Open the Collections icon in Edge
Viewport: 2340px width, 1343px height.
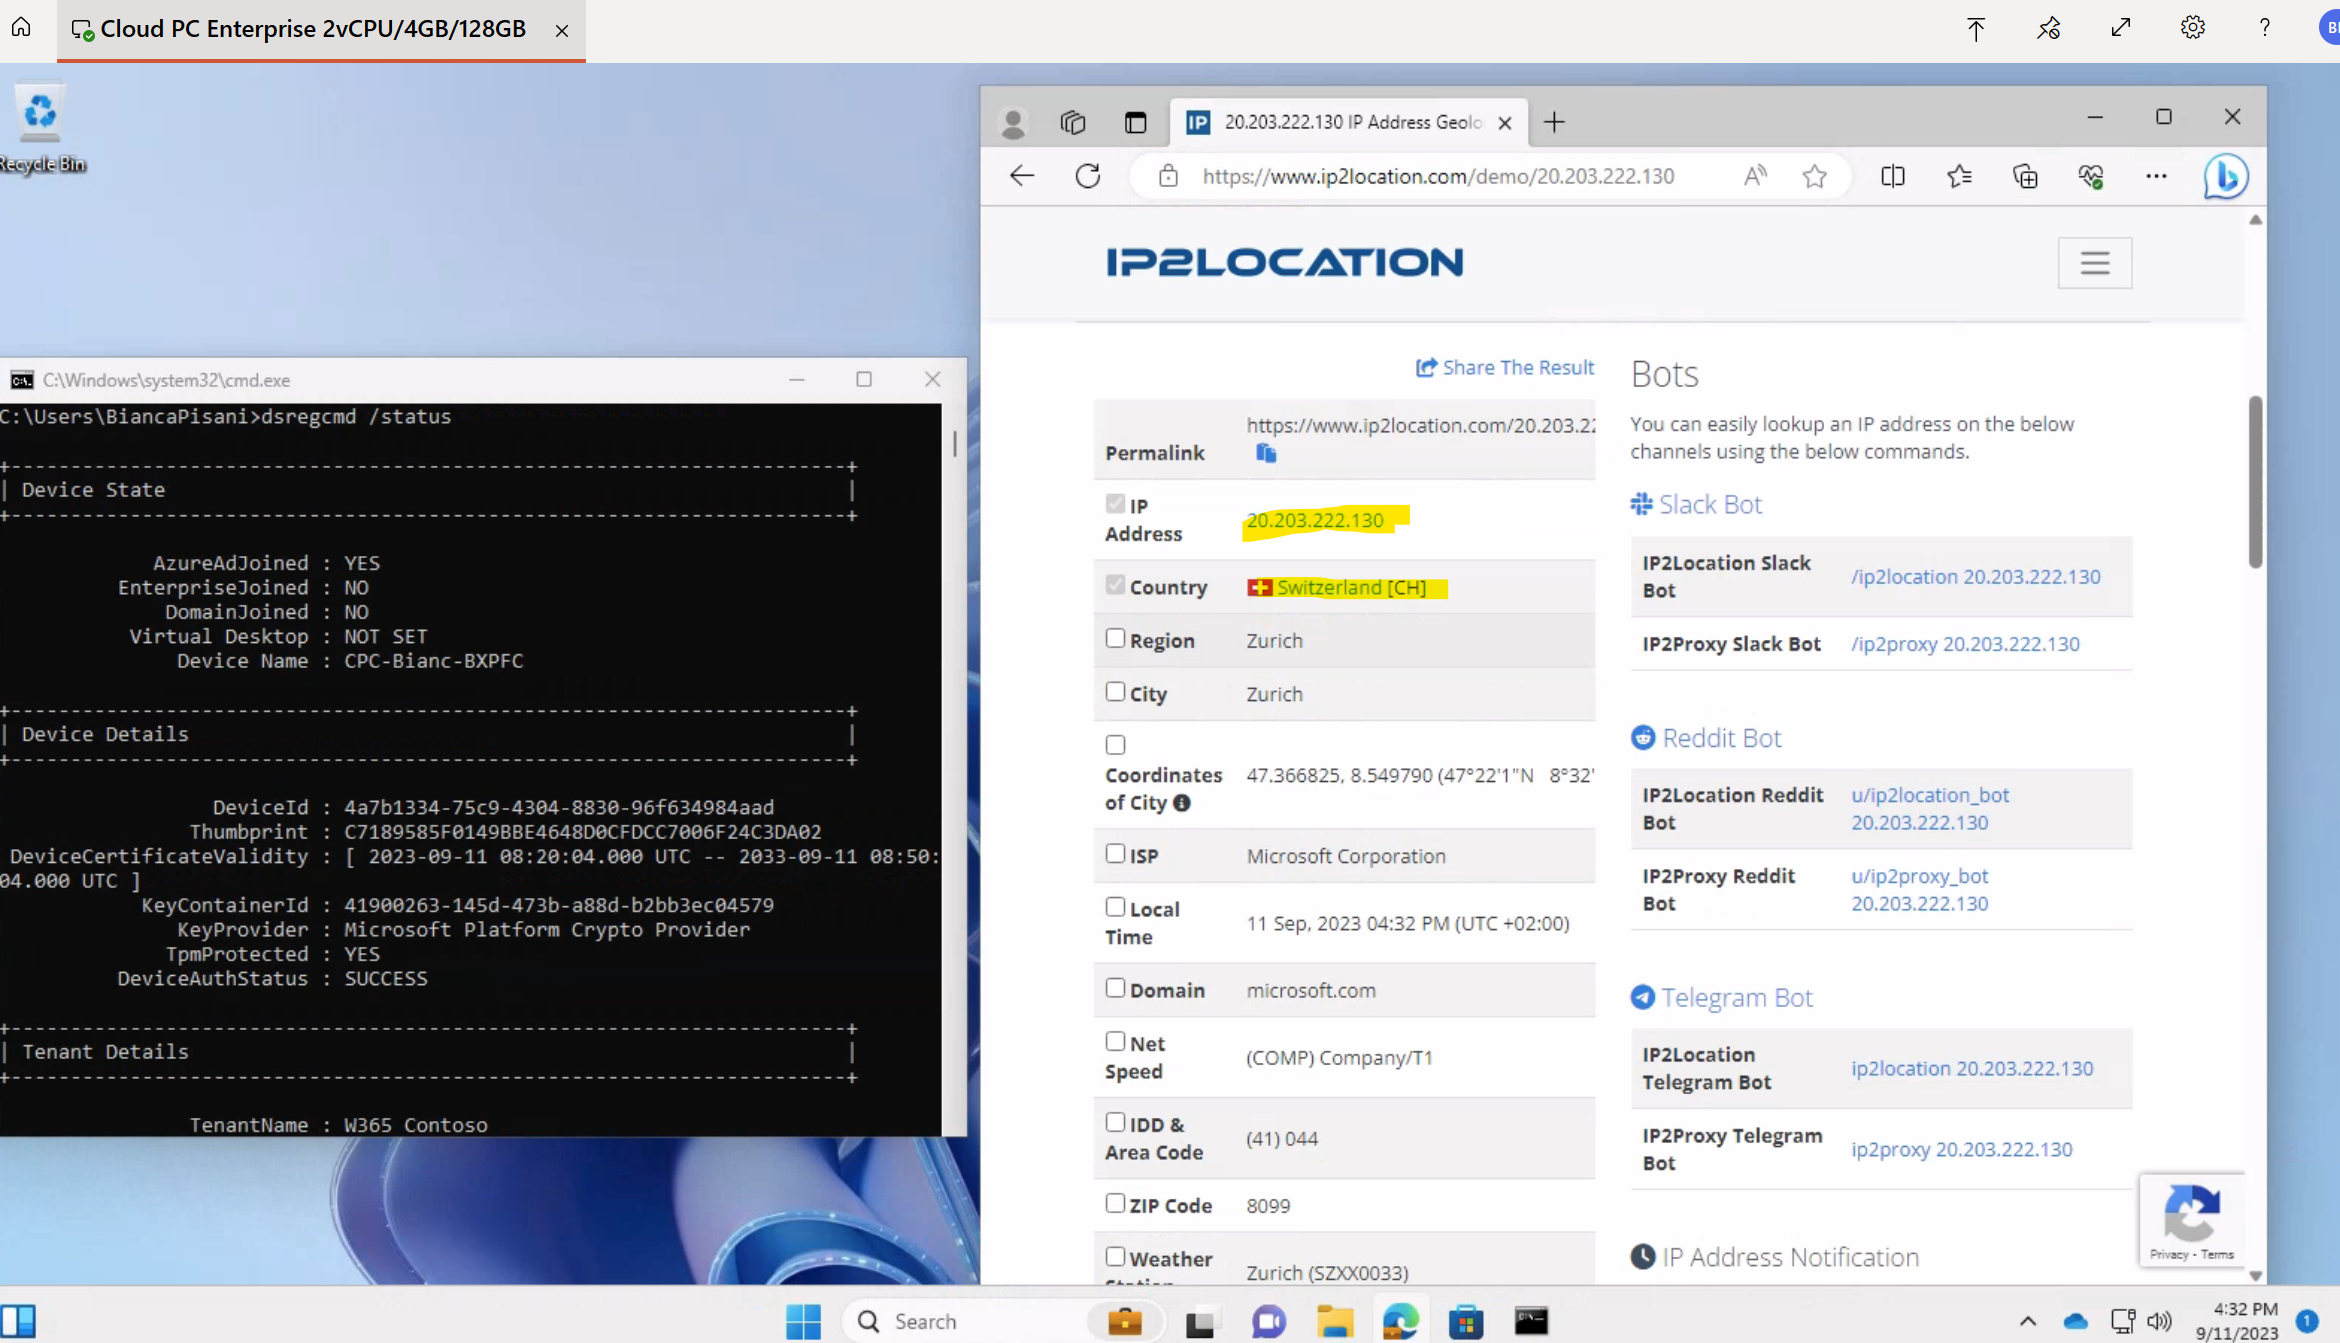2025,176
